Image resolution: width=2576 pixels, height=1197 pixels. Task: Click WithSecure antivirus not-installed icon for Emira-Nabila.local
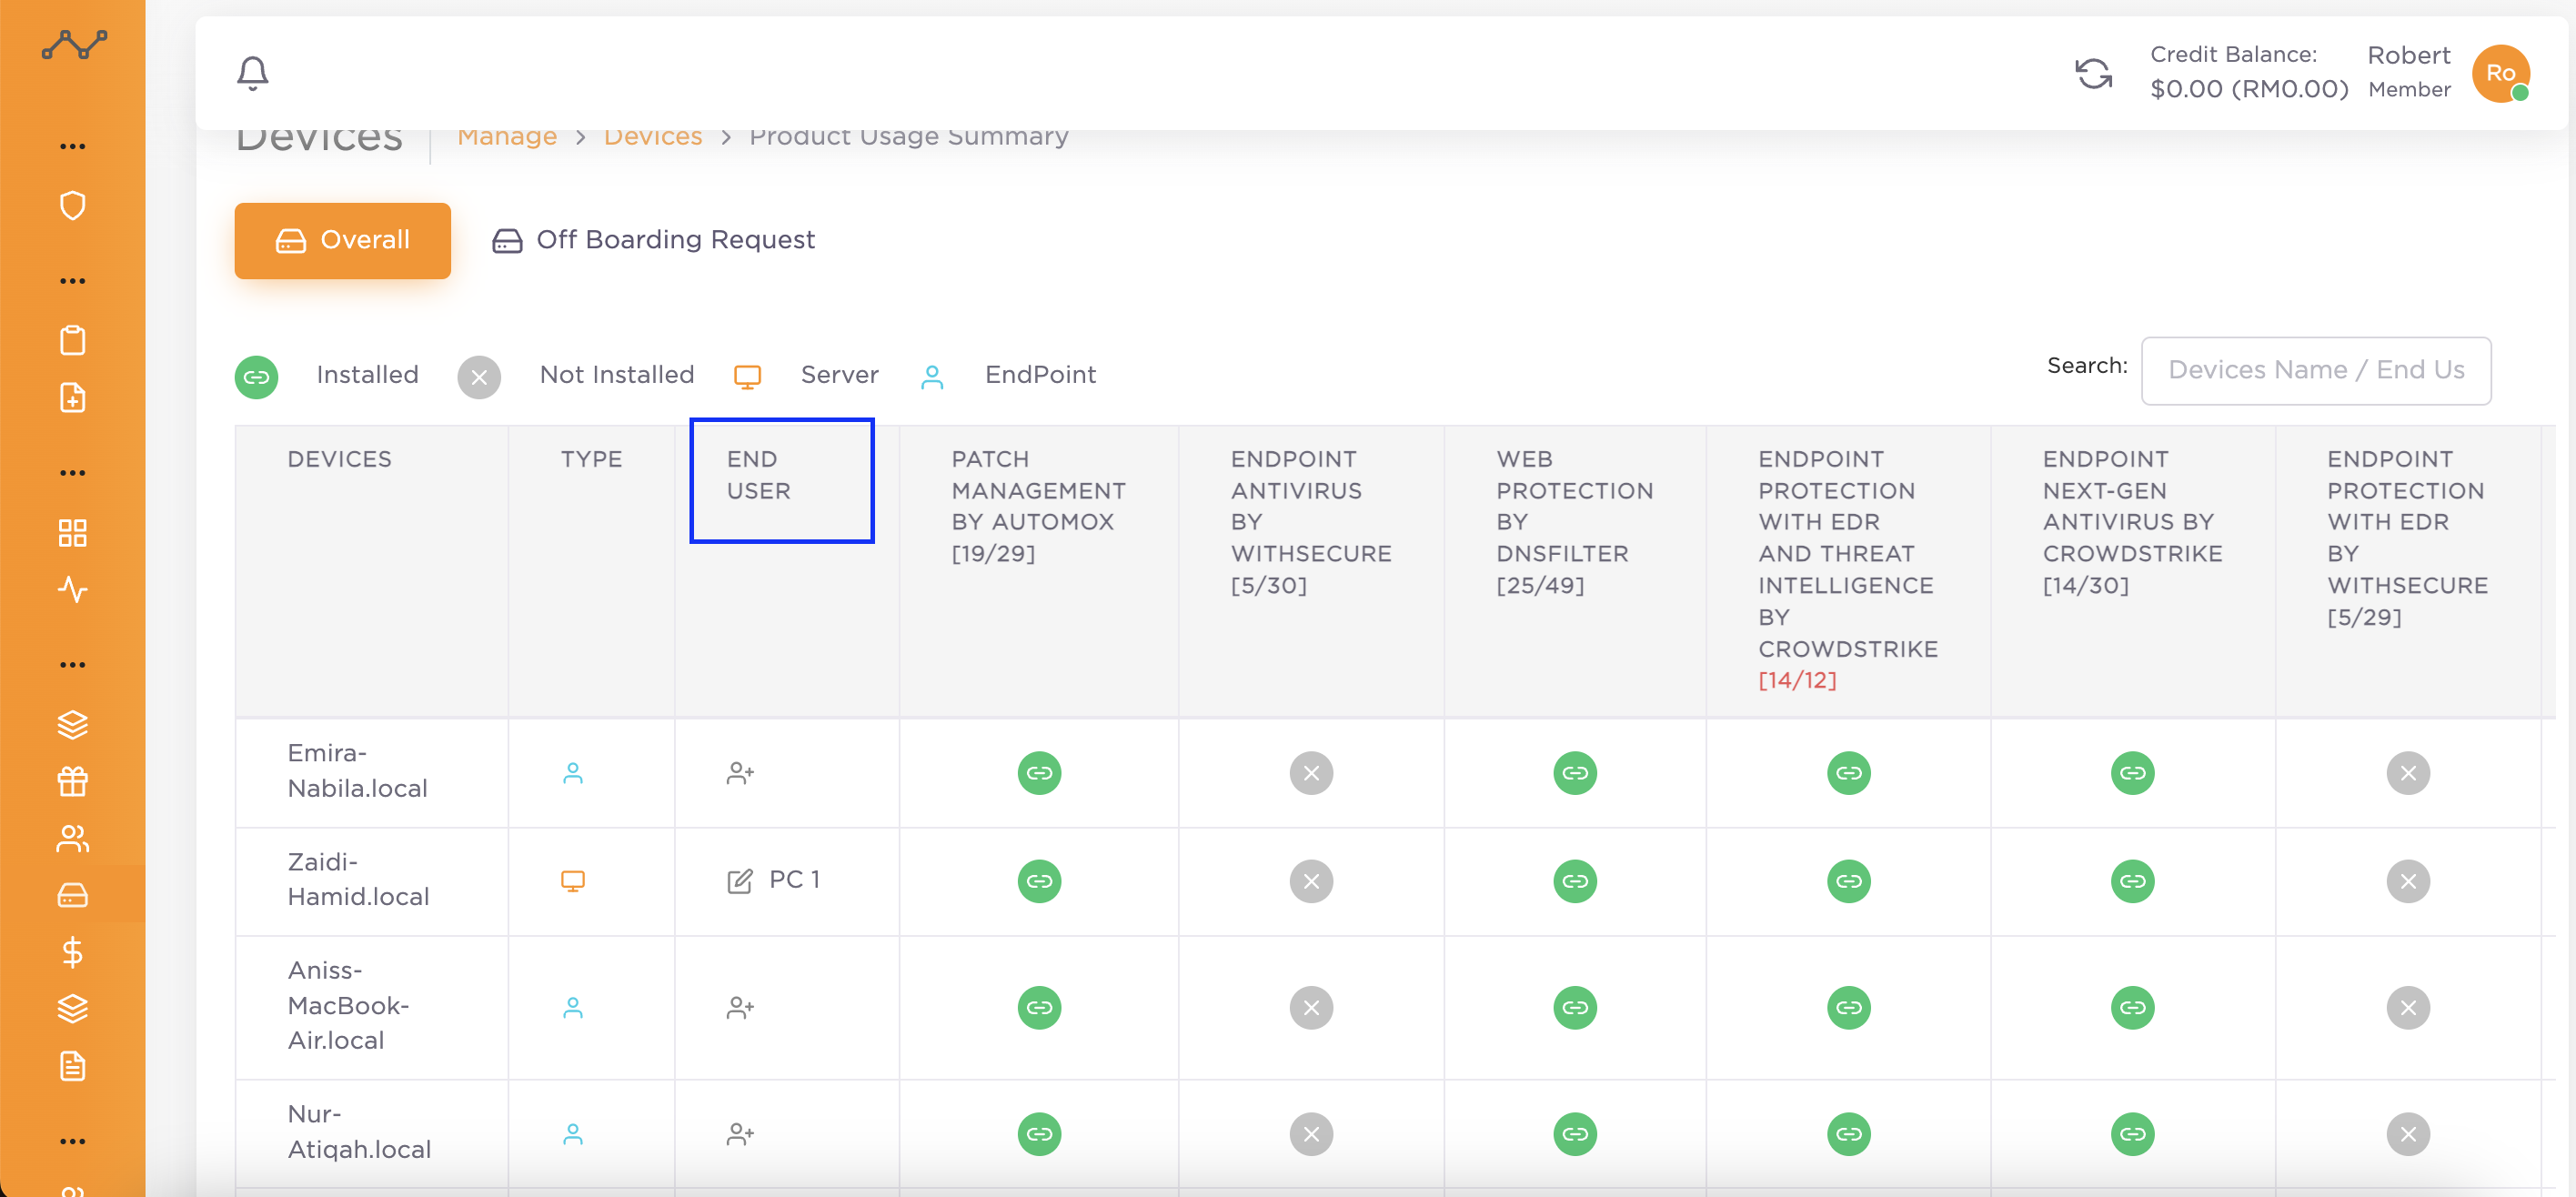[1311, 773]
